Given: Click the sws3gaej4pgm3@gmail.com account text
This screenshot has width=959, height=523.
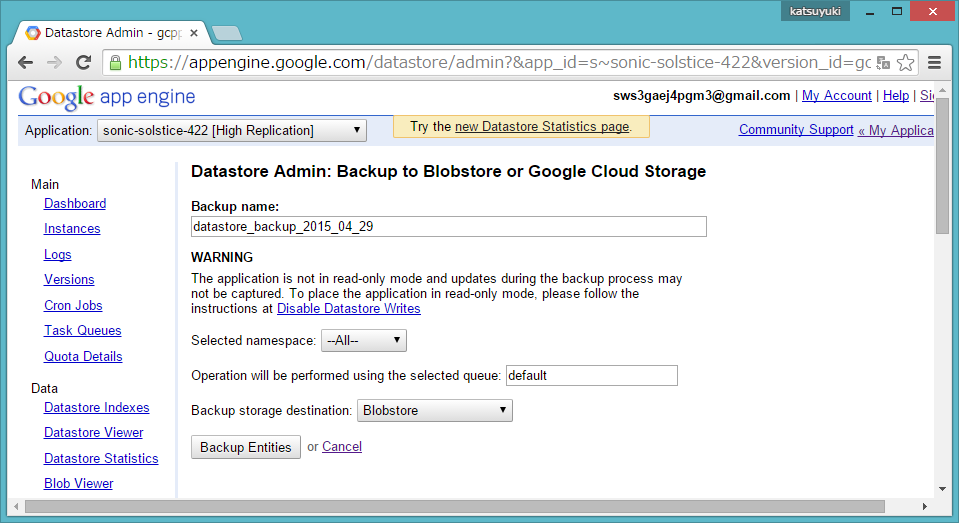Looking at the screenshot, I should (702, 95).
